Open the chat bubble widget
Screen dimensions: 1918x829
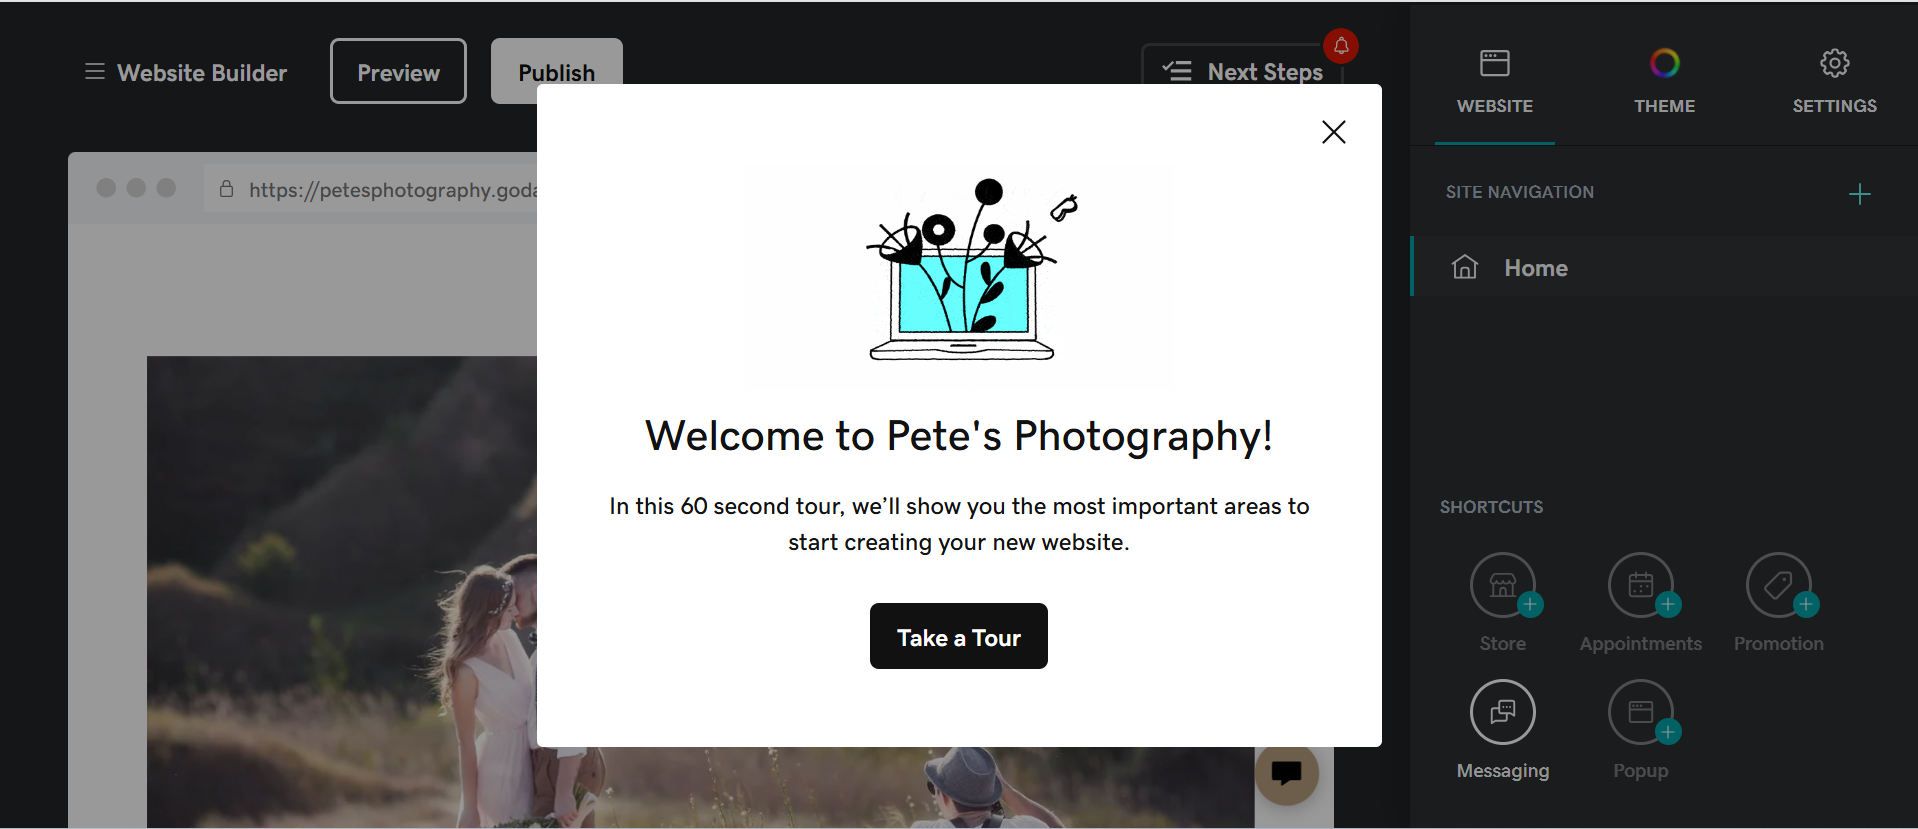pos(1286,774)
